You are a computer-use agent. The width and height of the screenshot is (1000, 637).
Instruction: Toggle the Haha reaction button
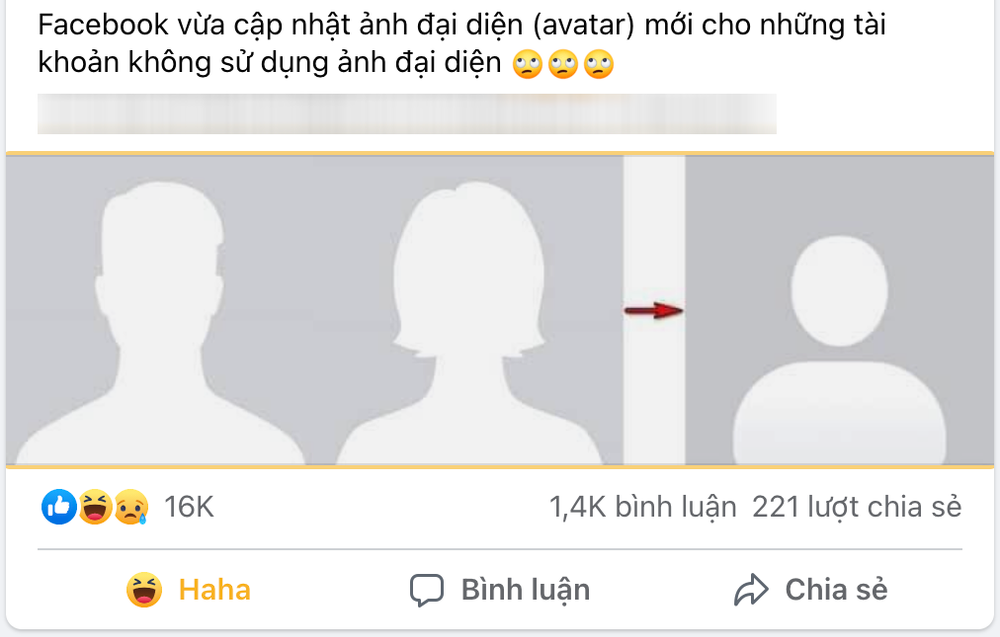pyautogui.click(x=189, y=589)
